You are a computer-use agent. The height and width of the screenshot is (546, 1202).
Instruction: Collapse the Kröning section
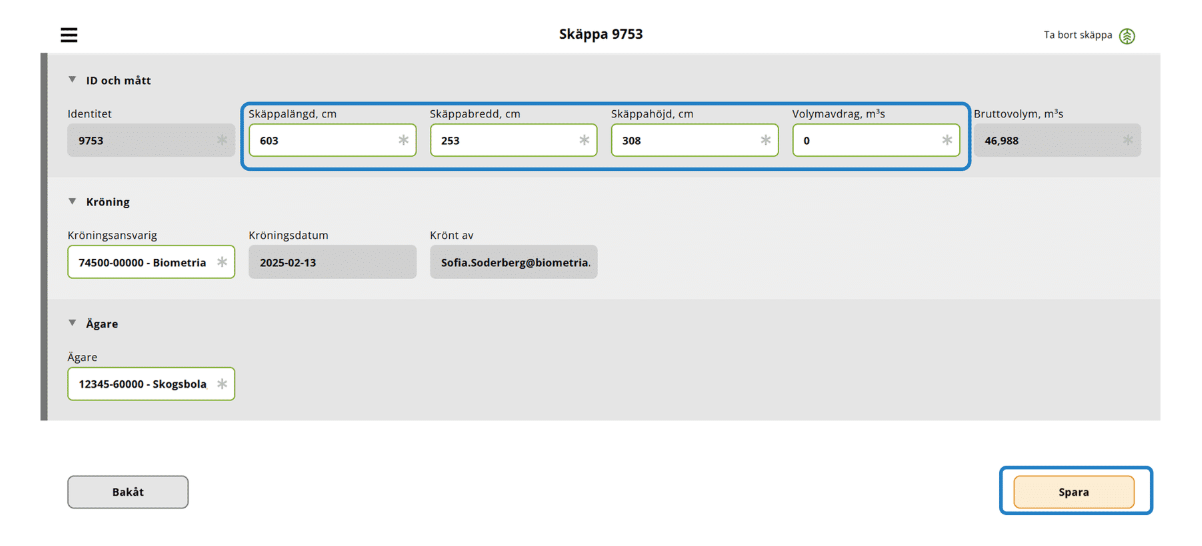(x=72, y=201)
